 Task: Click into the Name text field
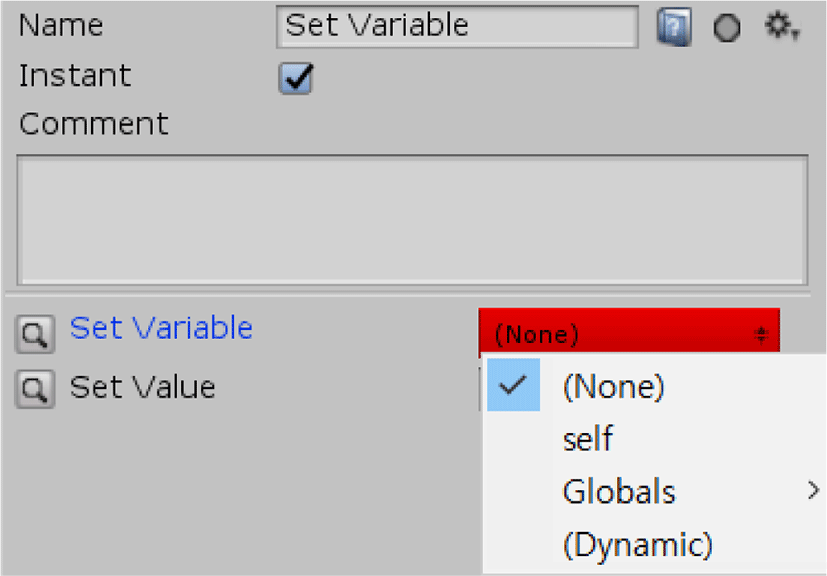point(457,26)
